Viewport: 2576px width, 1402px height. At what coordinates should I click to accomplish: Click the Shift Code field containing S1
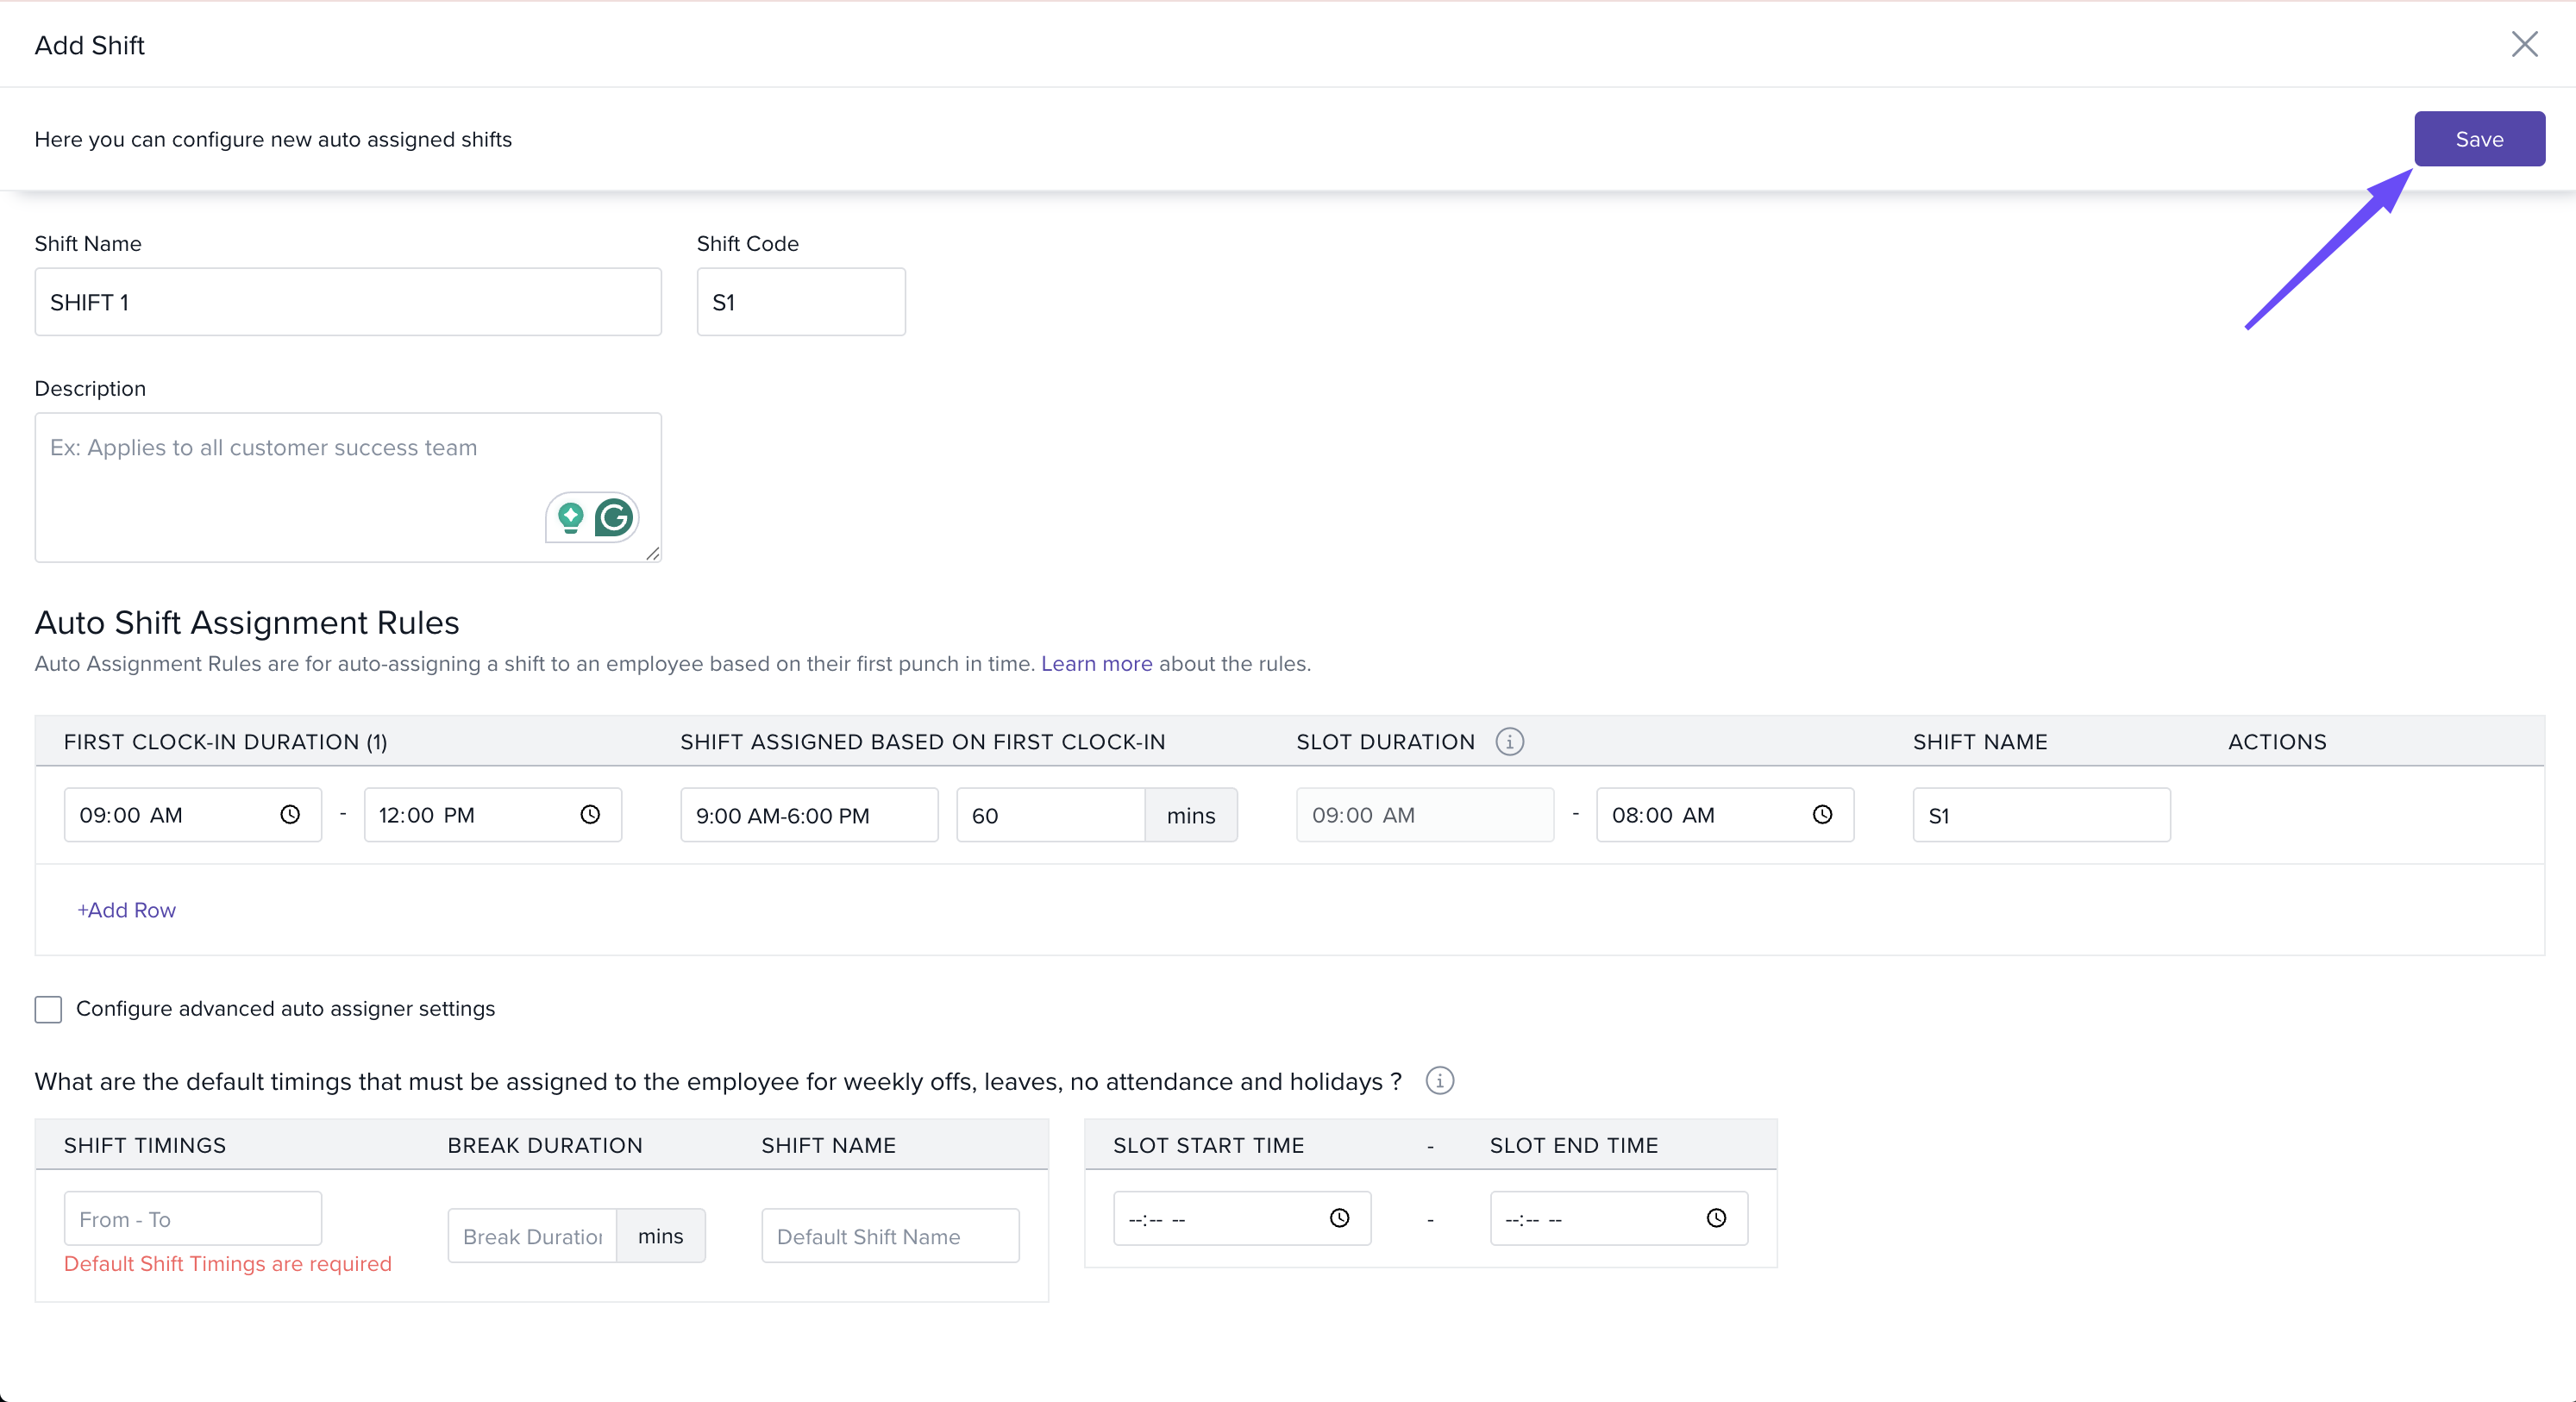coord(800,302)
